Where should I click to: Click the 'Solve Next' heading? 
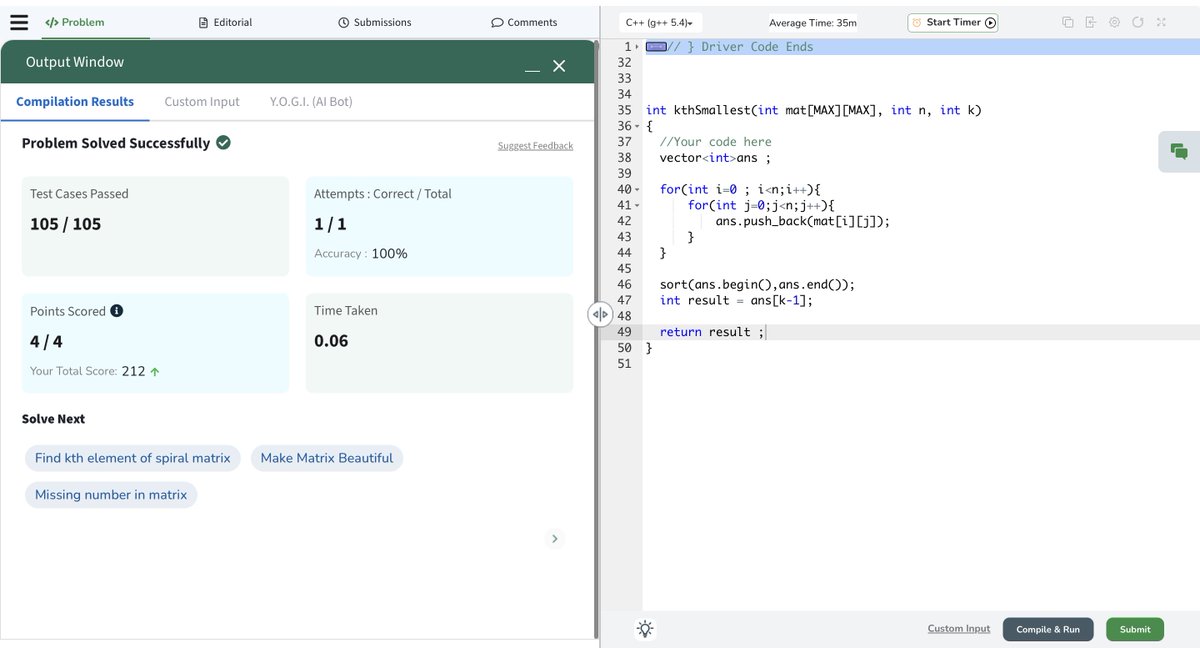(53, 419)
